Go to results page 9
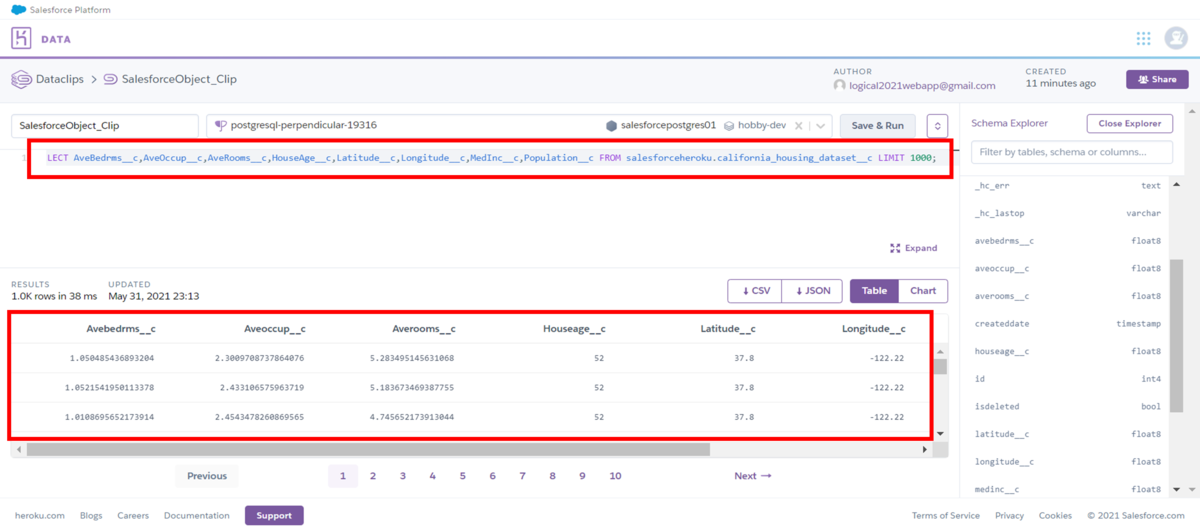The height and width of the screenshot is (532, 1200). (582, 476)
